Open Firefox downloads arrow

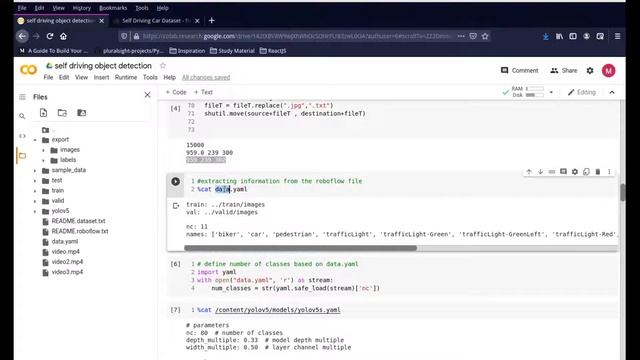pos(546,36)
